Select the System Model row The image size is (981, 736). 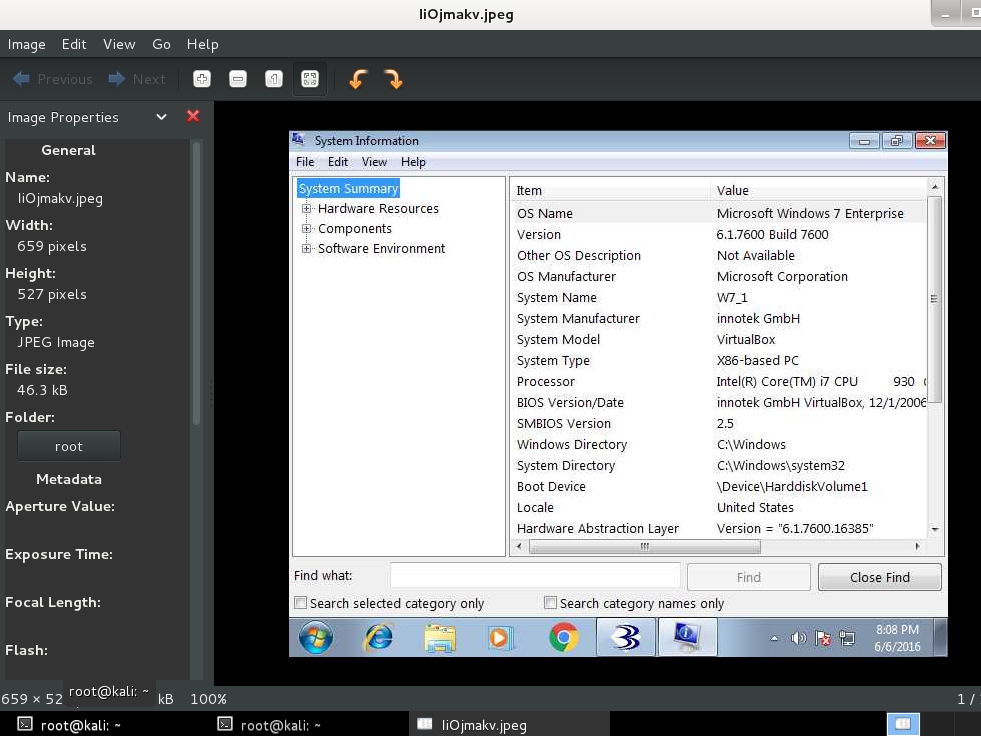[x=718, y=339]
